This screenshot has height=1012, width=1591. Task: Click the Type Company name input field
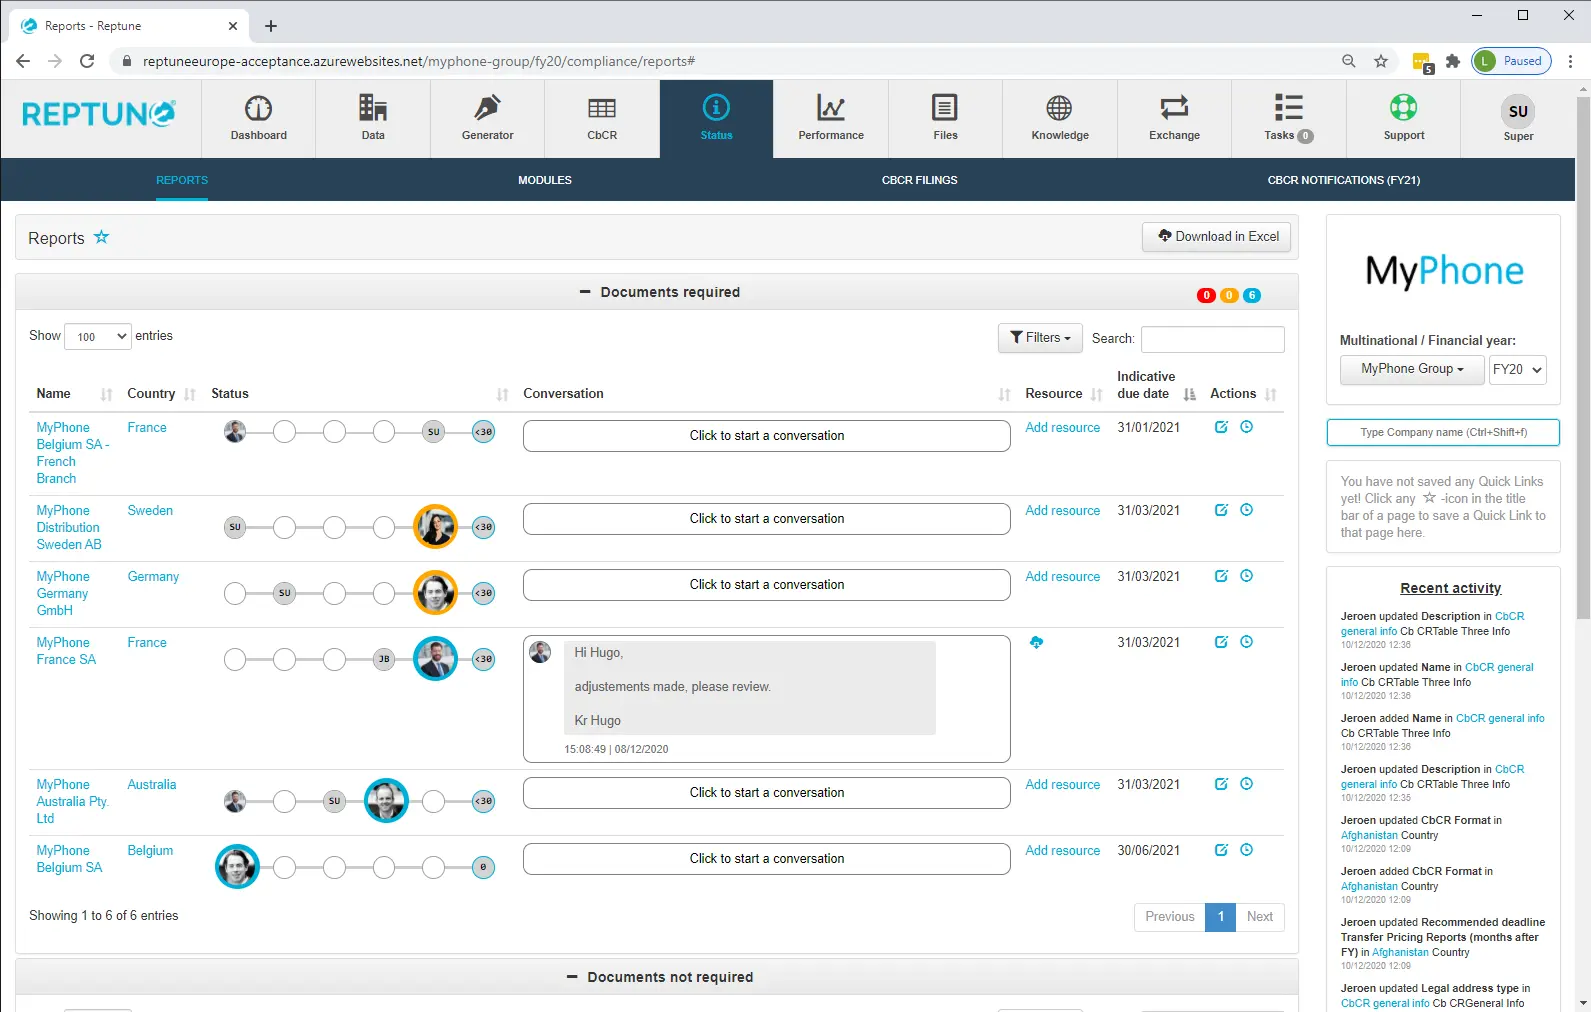tap(1443, 432)
